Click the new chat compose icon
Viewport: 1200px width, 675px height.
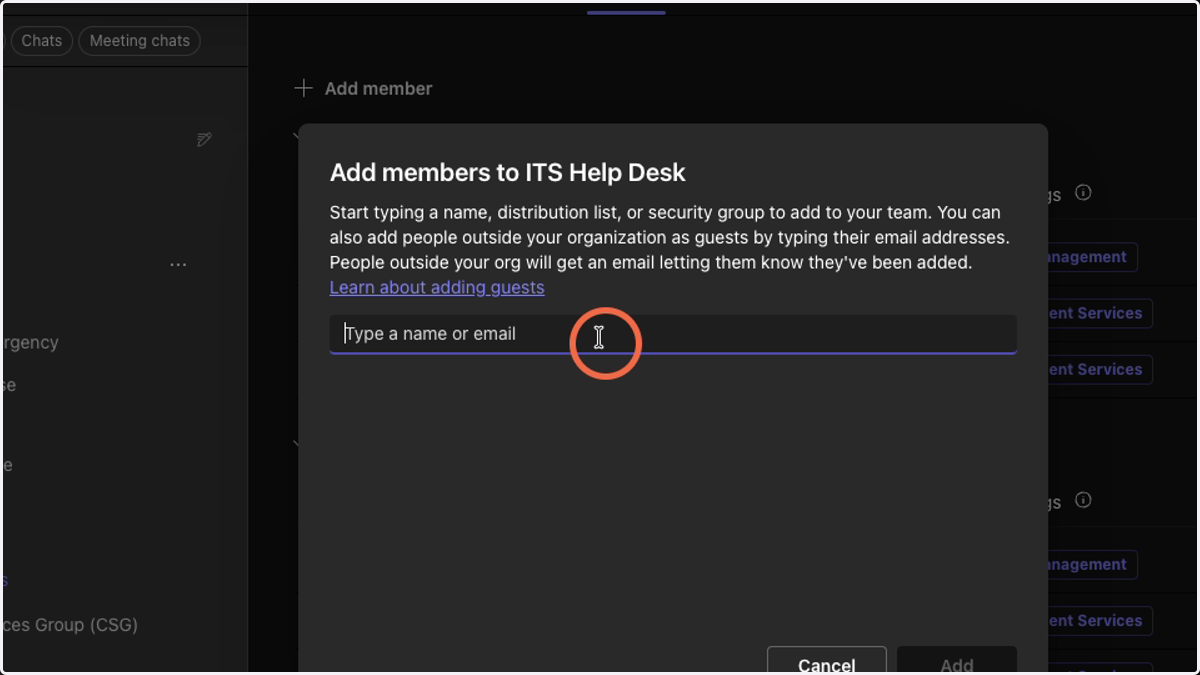[x=205, y=139]
